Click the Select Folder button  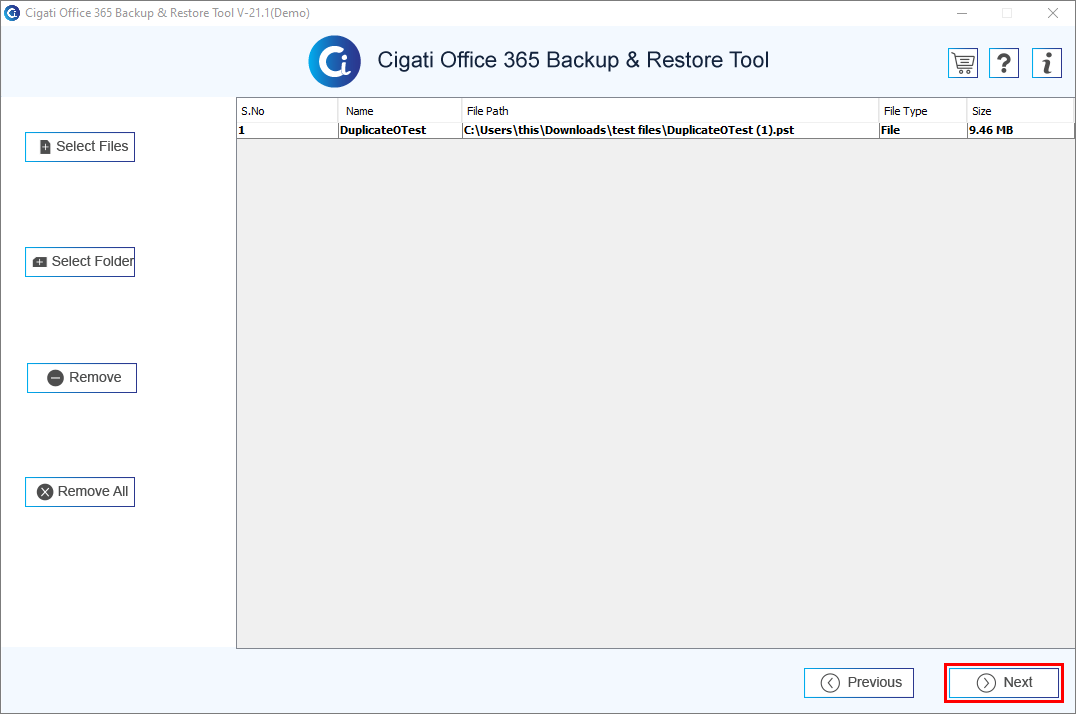[80, 262]
